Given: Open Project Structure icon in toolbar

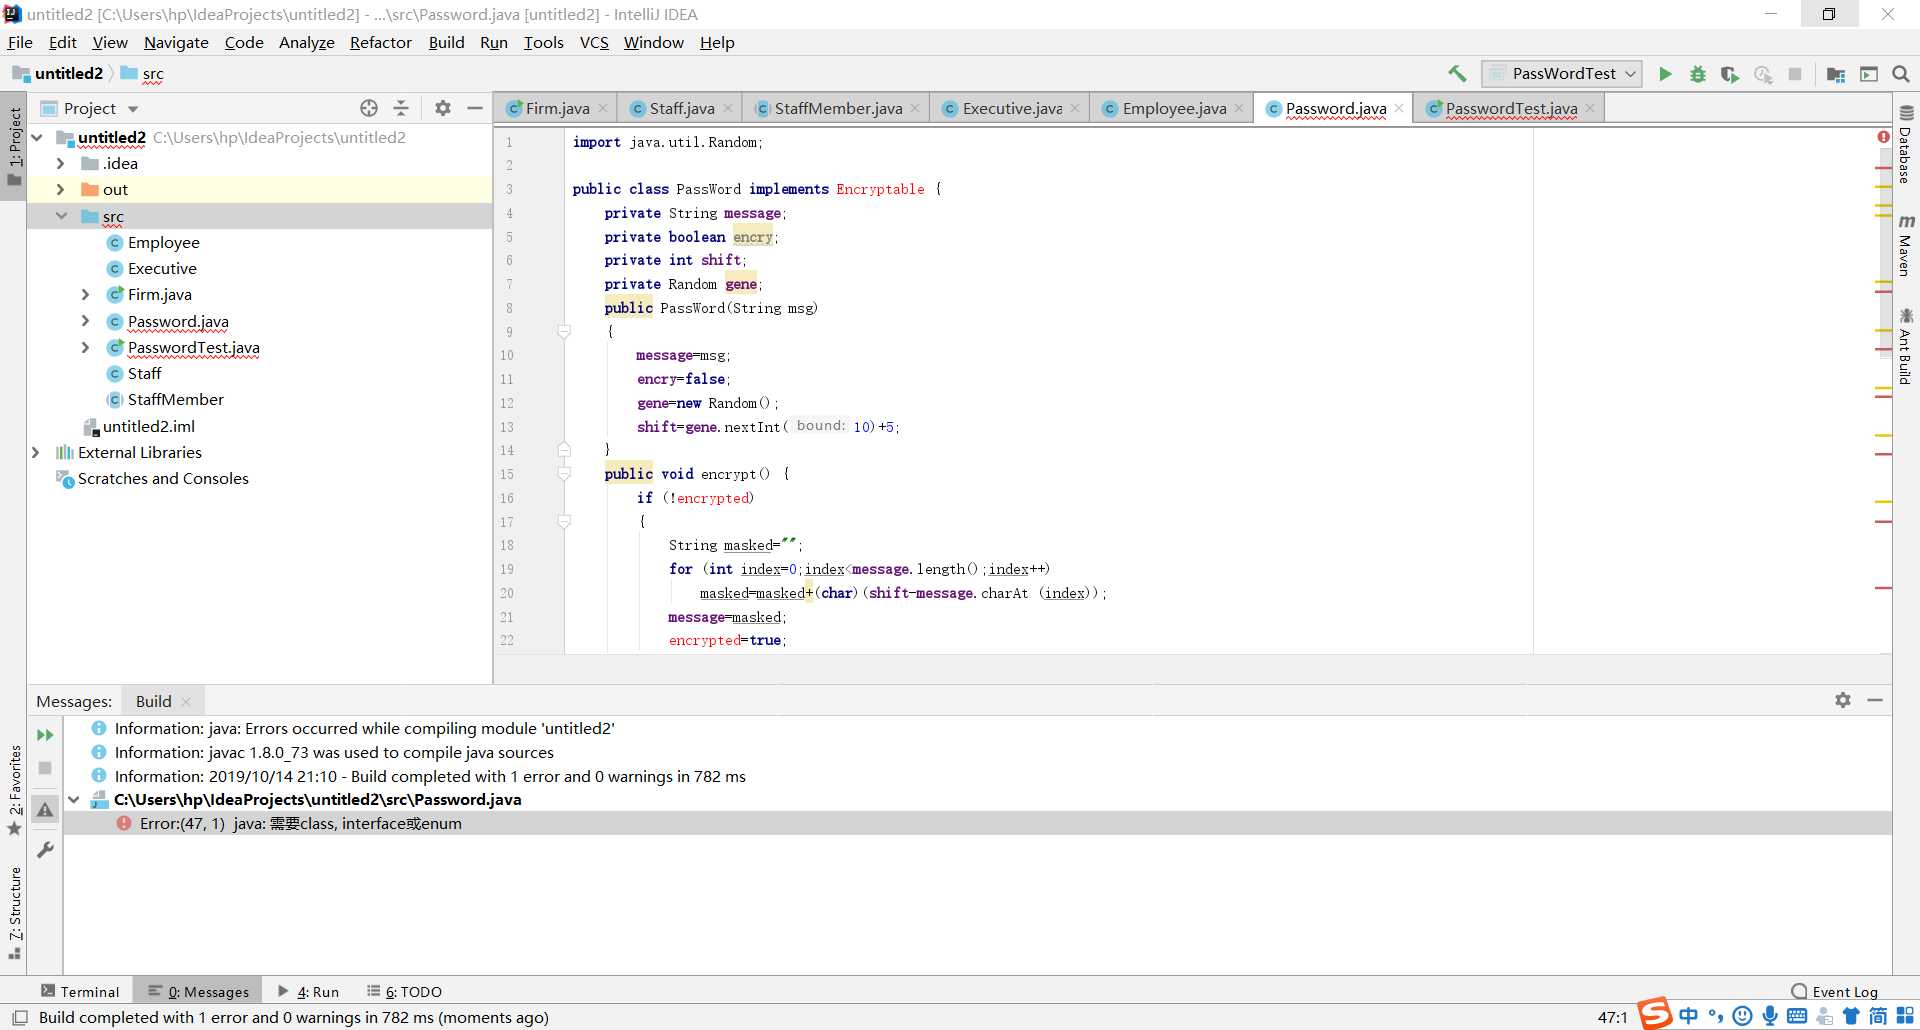Looking at the screenshot, I should click(1836, 74).
